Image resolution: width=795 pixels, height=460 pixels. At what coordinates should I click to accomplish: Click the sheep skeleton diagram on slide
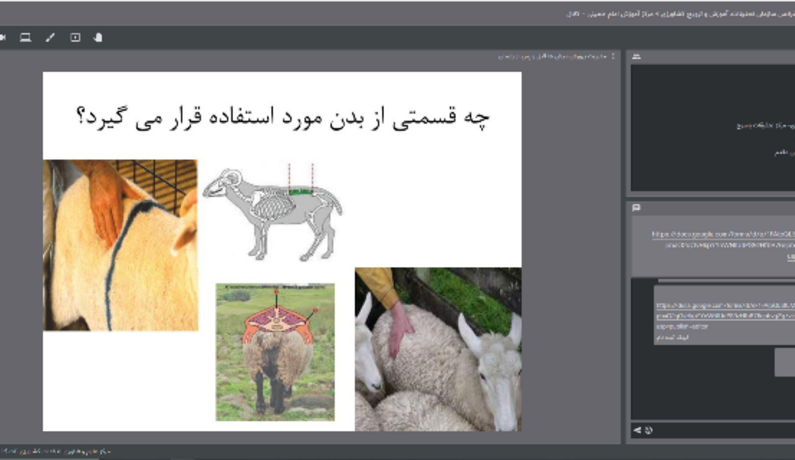tap(273, 212)
